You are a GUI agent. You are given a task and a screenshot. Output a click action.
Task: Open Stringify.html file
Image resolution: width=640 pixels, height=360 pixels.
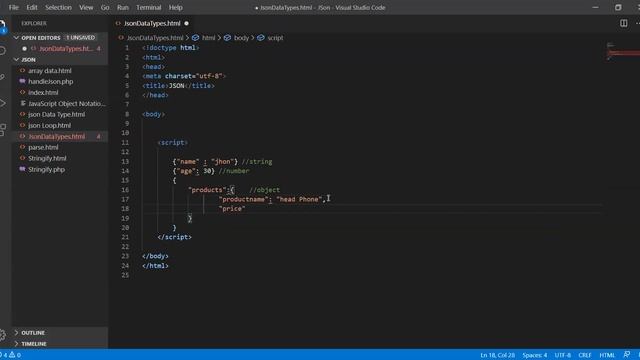[47, 158]
